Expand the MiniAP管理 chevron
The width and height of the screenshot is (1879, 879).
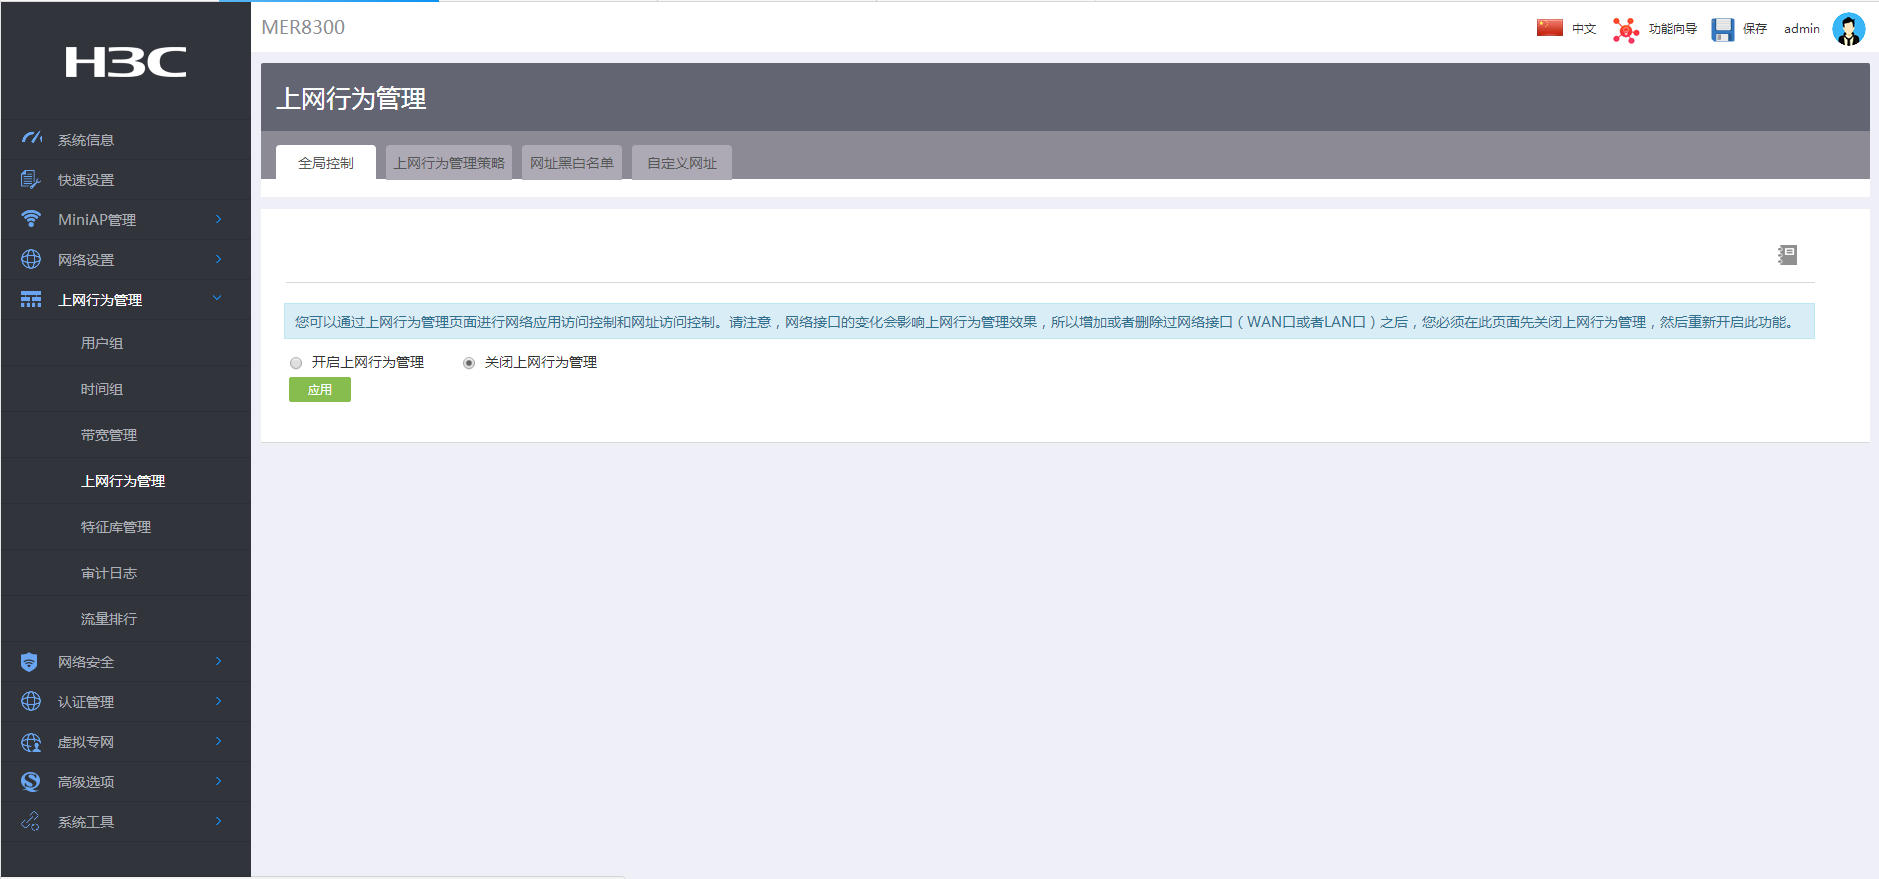point(218,219)
